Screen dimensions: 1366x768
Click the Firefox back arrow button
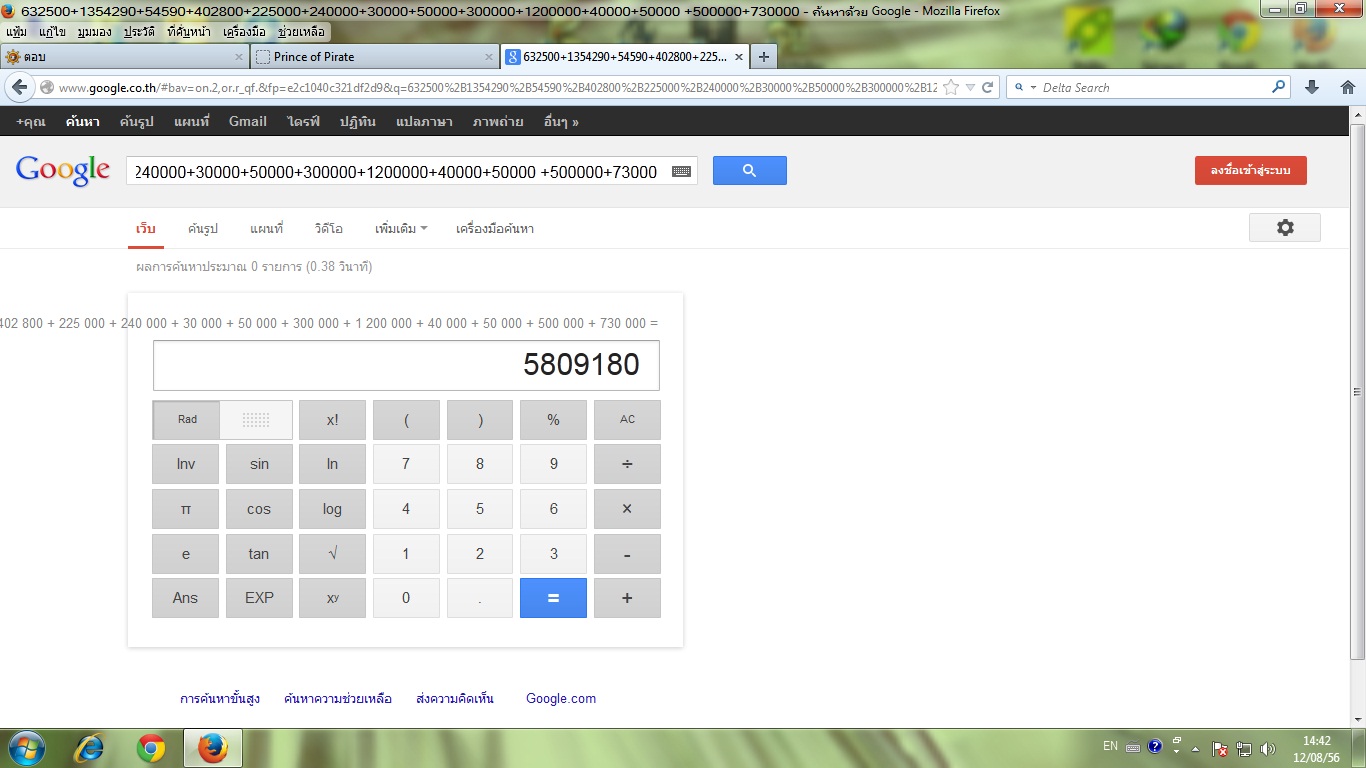click(x=20, y=87)
